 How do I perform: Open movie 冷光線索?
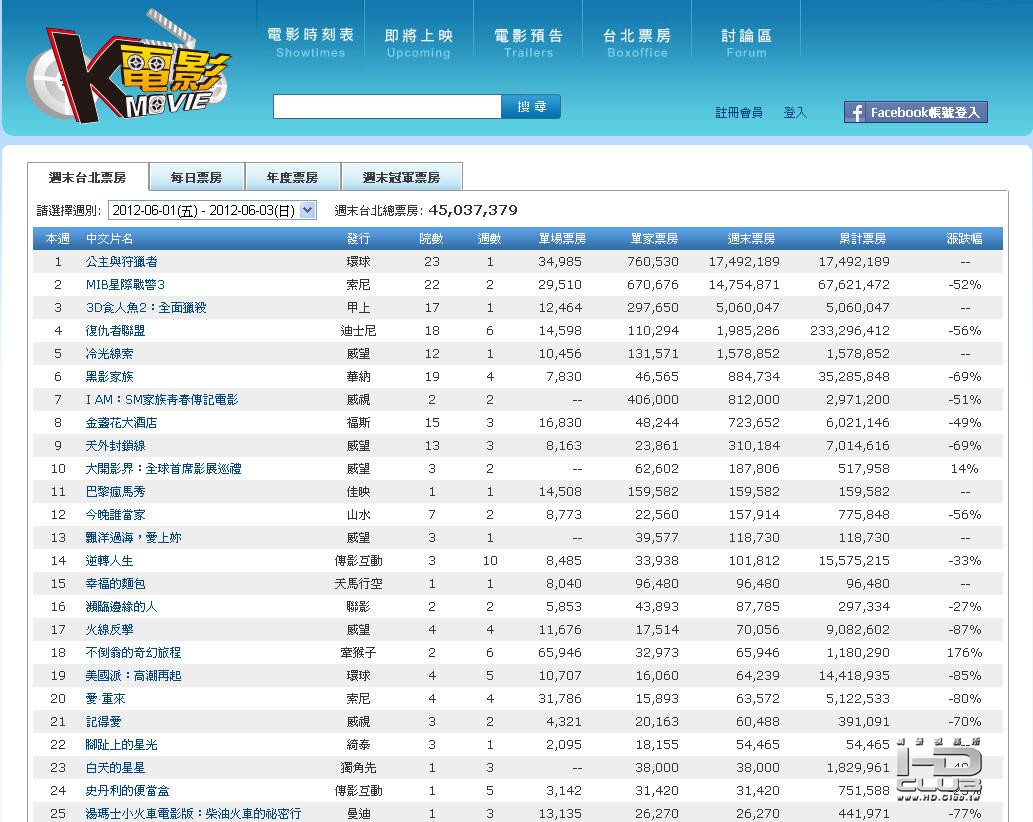coord(109,354)
